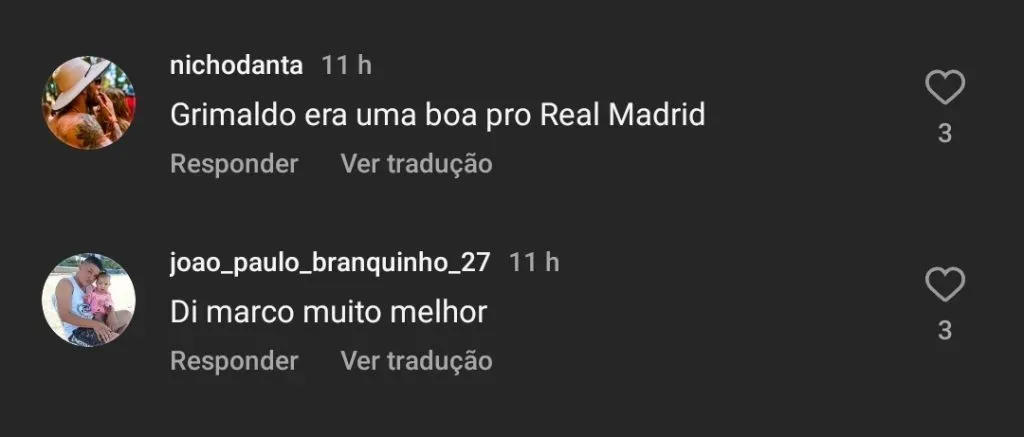Viewport: 1024px width, 437px height.
Task: Click the 11 h timestamp beside nichodanta
Action: tap(346, 65)
